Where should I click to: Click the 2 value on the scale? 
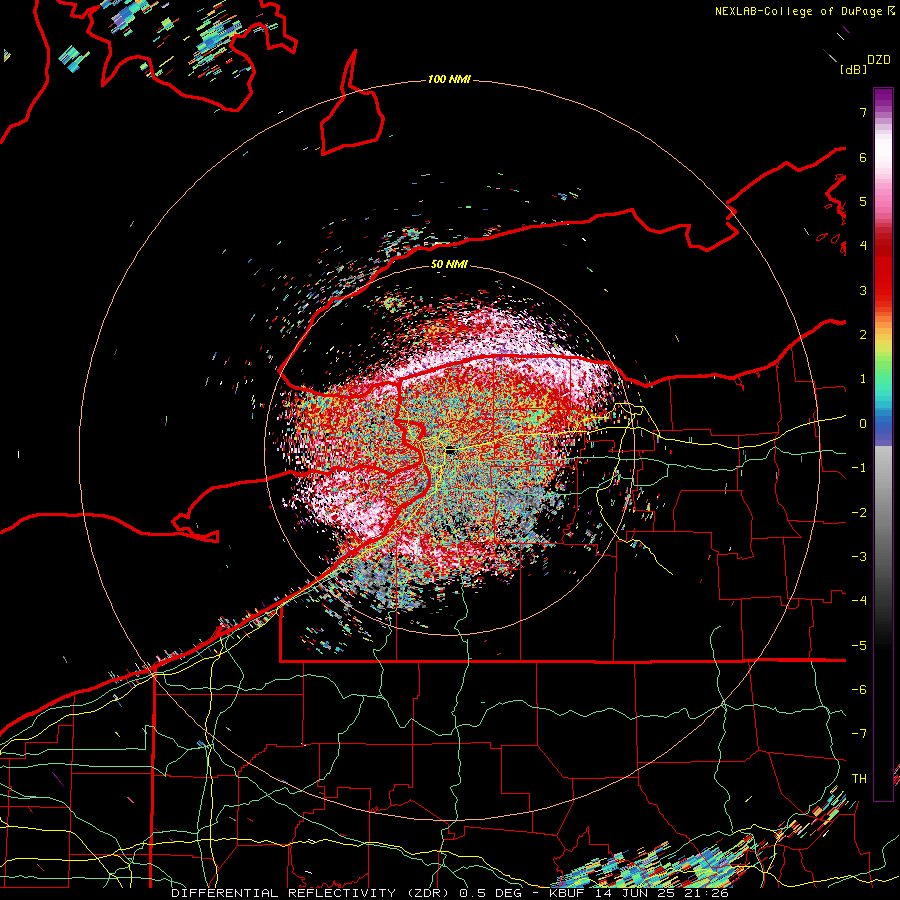coord(863,335)
